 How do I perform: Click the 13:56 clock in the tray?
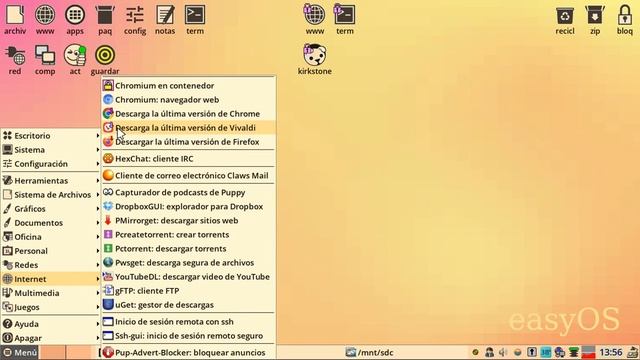611,352
